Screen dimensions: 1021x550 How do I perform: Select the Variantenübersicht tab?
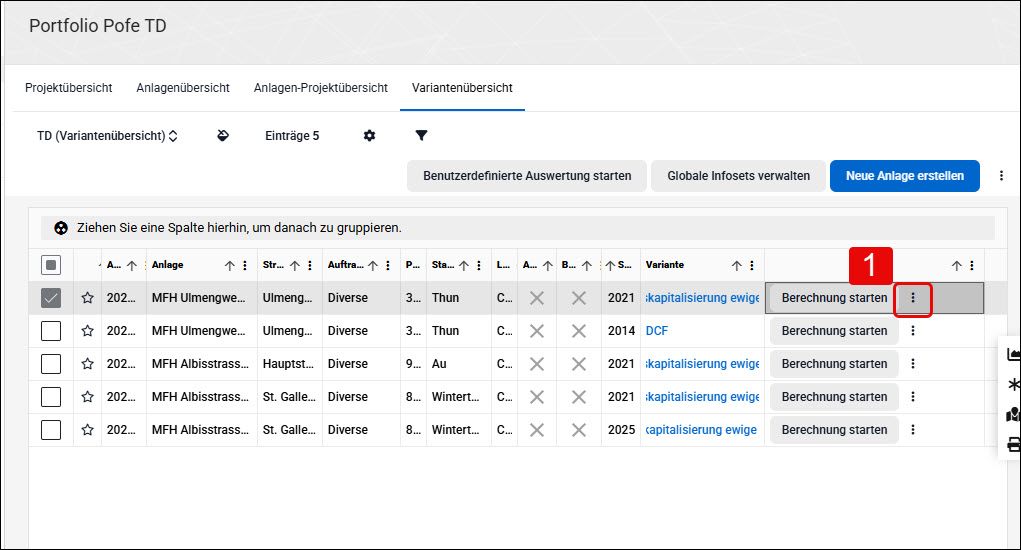click(462, 88)
